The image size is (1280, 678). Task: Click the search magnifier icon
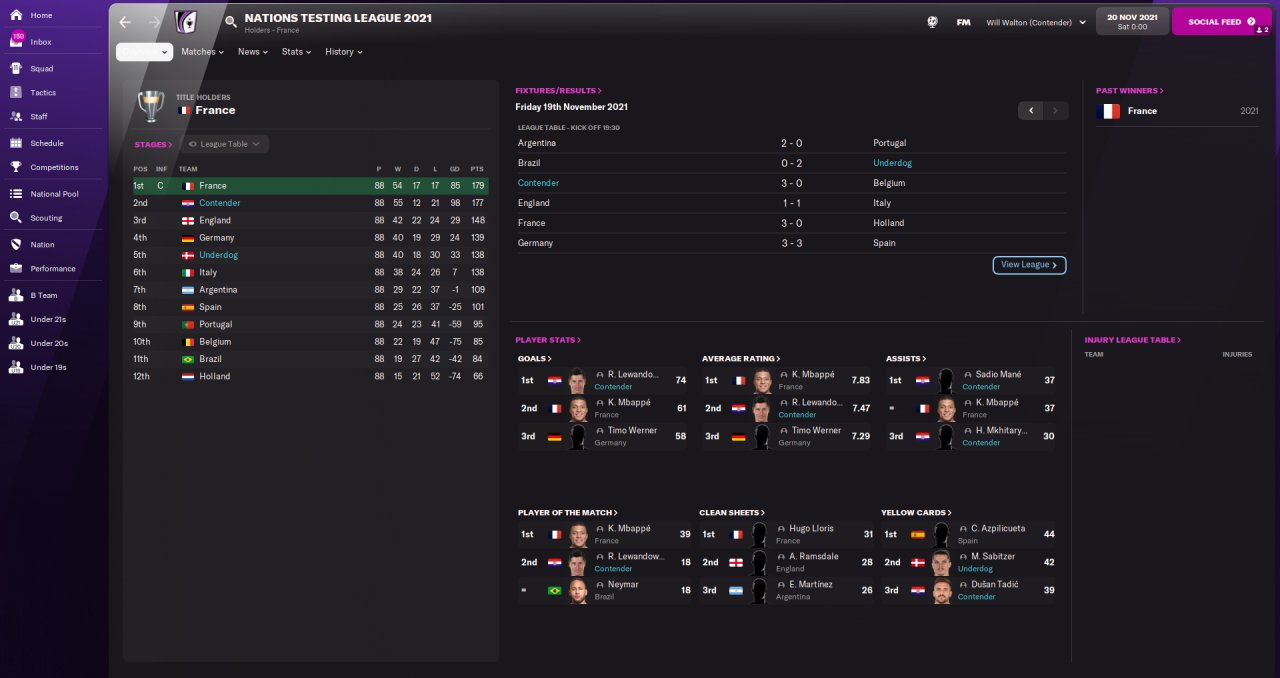point(231,21)
